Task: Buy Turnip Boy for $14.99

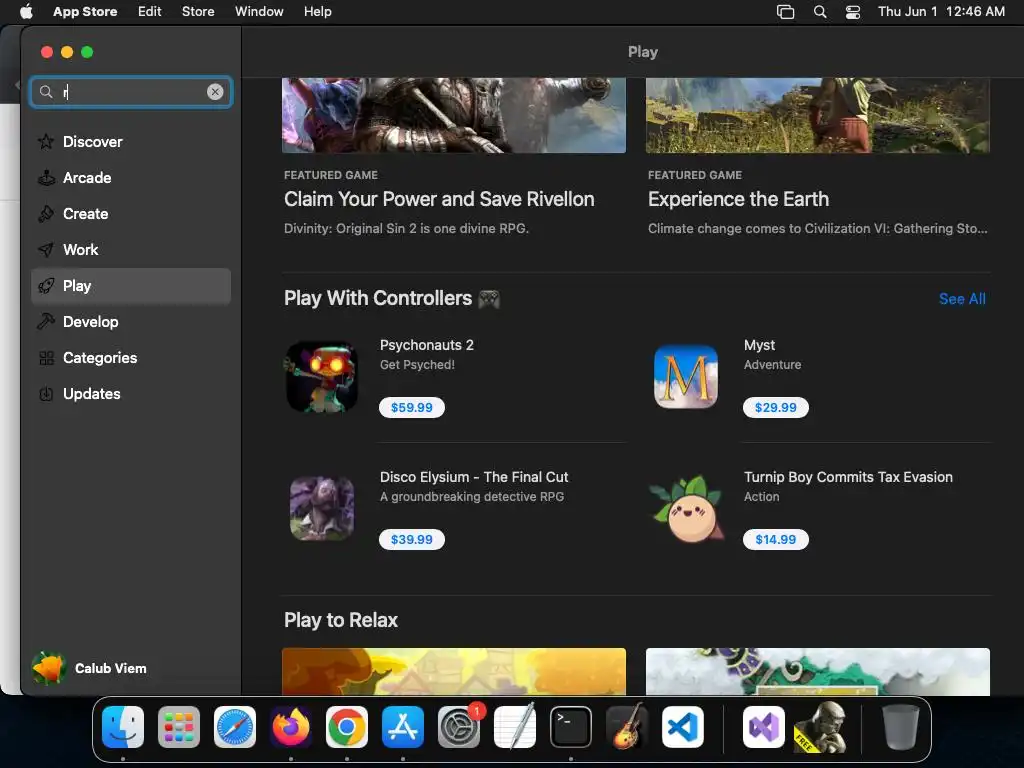Action: click(x=776, y=539)
